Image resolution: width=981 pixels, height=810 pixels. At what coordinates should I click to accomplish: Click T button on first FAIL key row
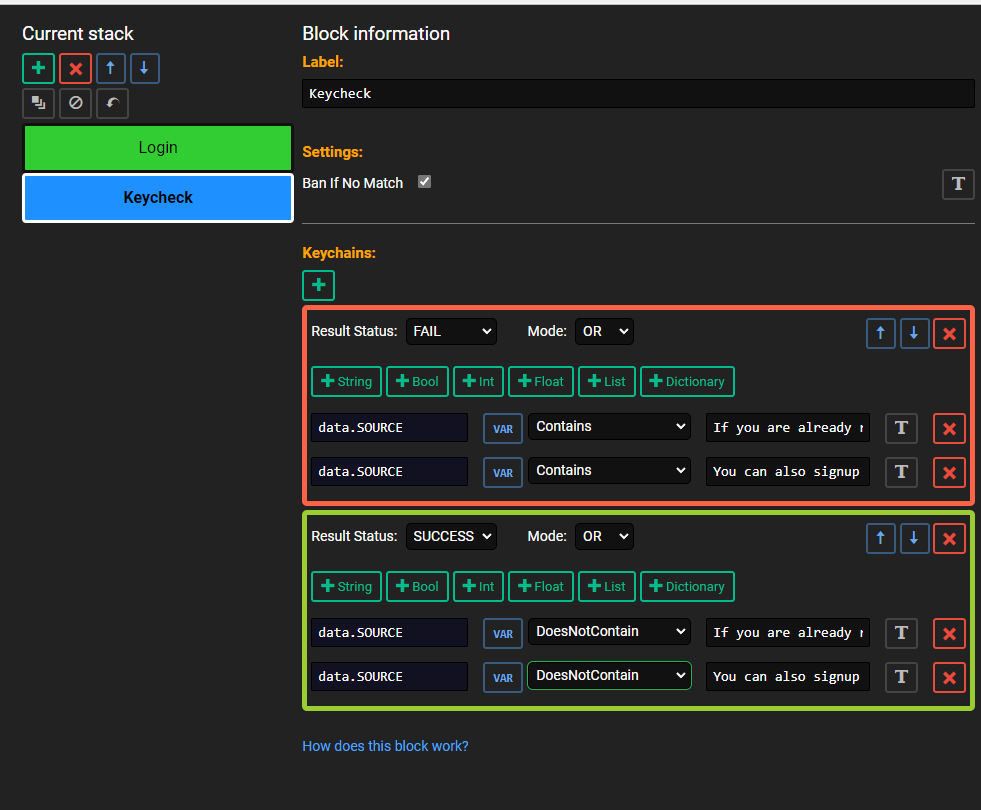point(901,428)
